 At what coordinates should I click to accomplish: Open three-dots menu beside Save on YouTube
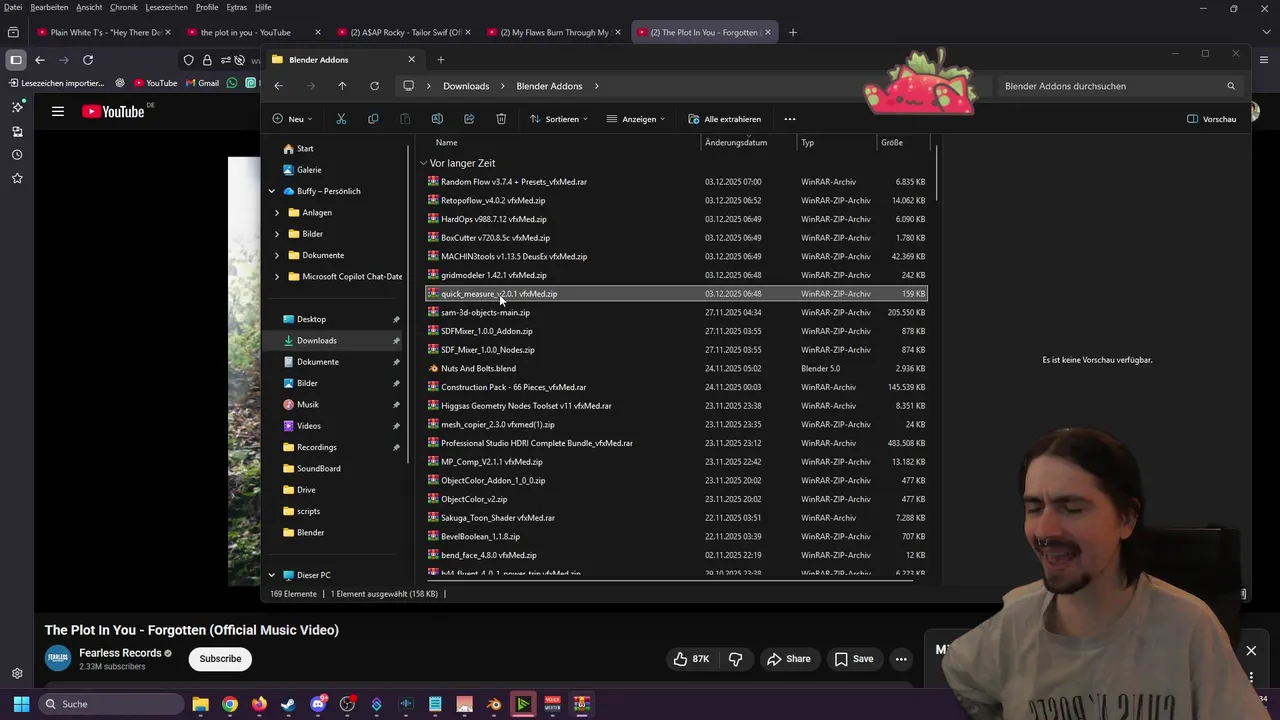coord(901,659)
